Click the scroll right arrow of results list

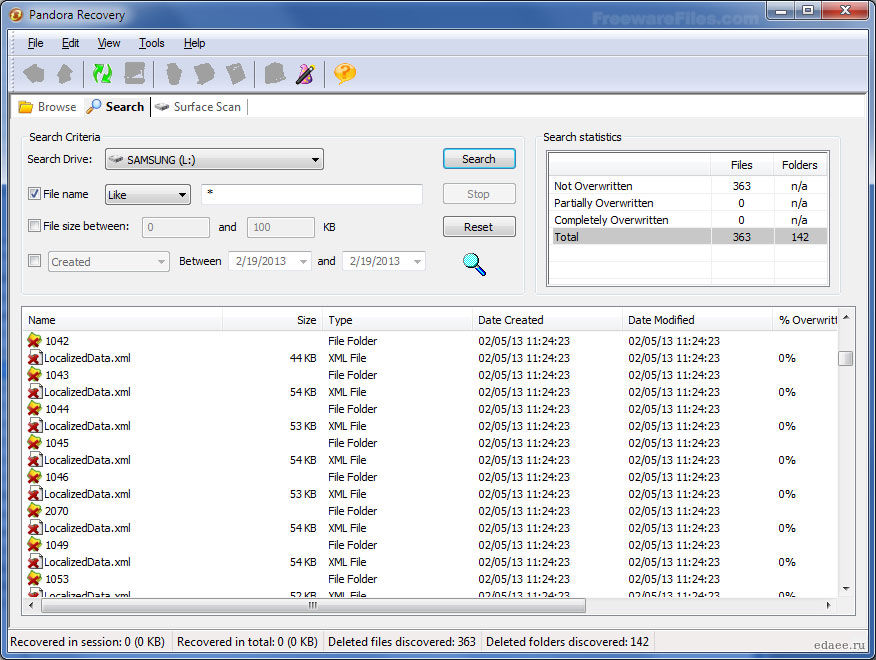point(828,605)
